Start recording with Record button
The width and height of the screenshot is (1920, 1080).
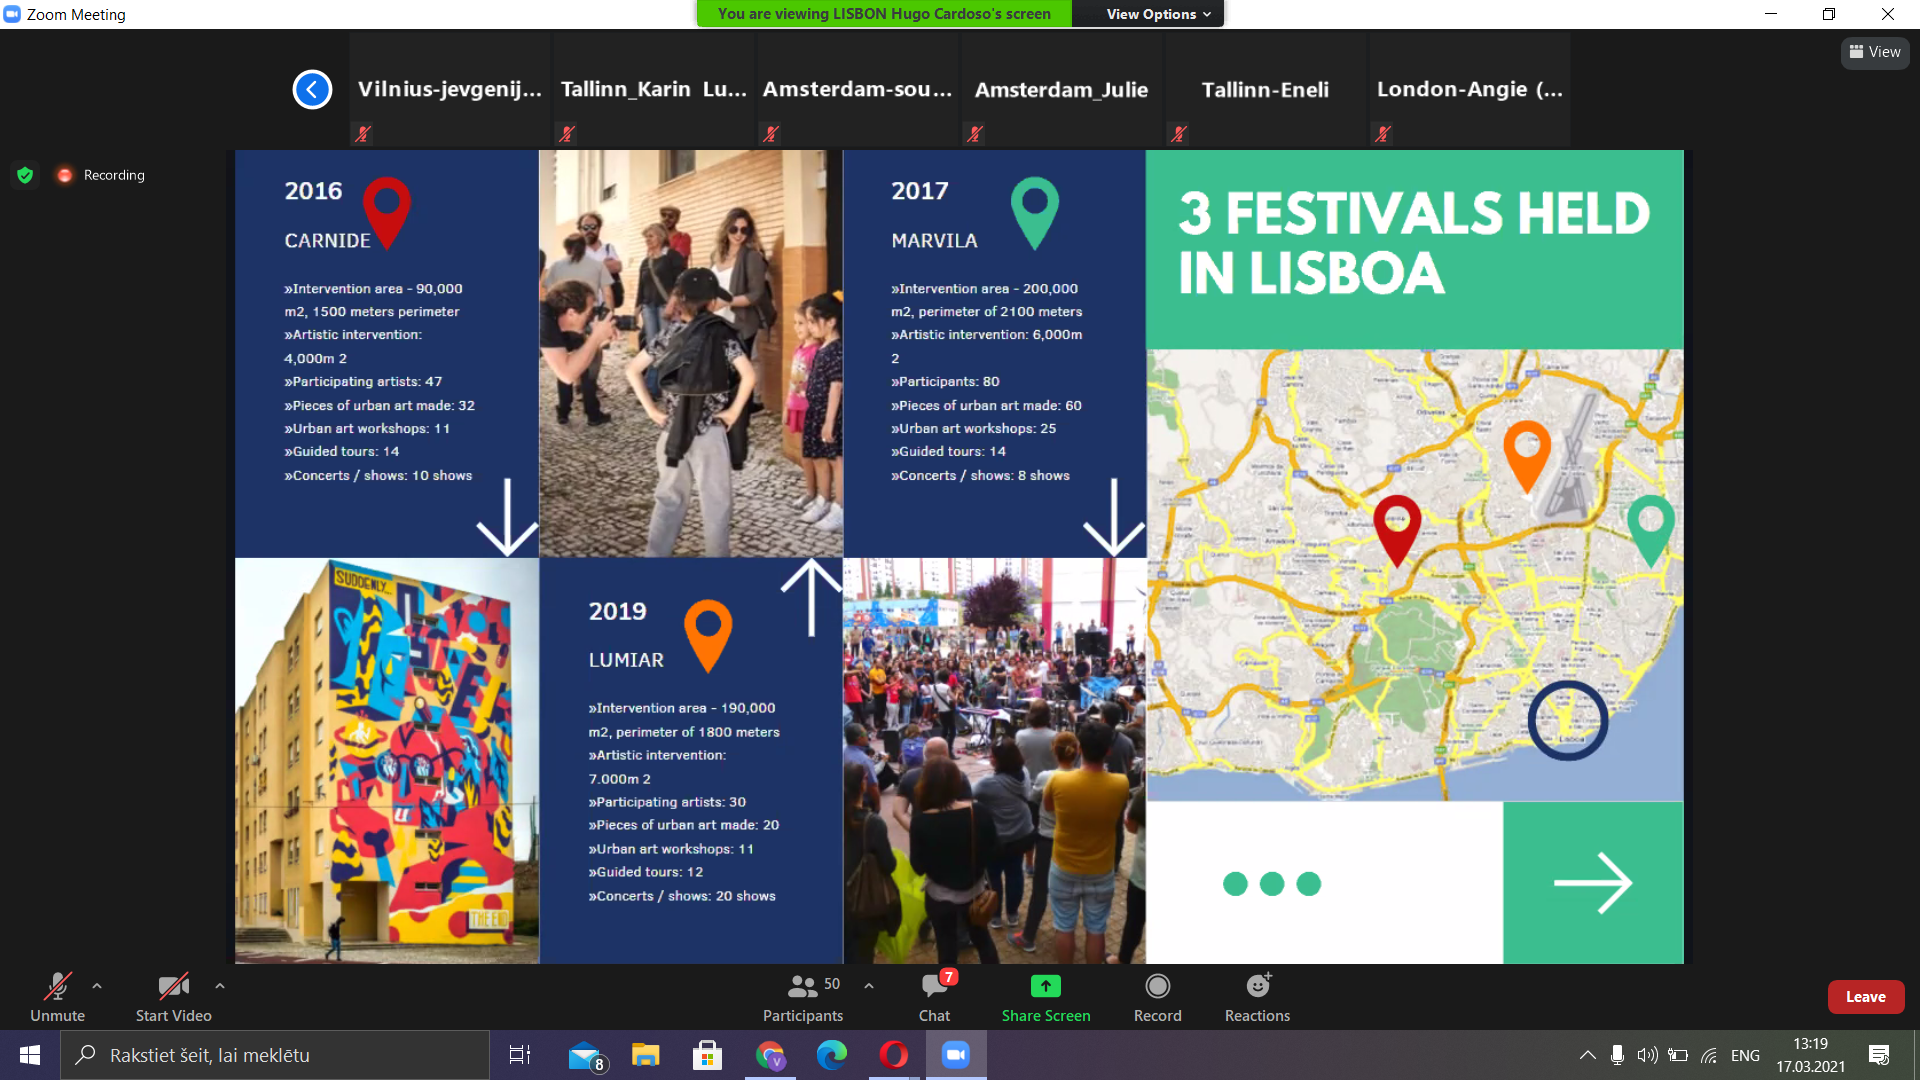1157,997
